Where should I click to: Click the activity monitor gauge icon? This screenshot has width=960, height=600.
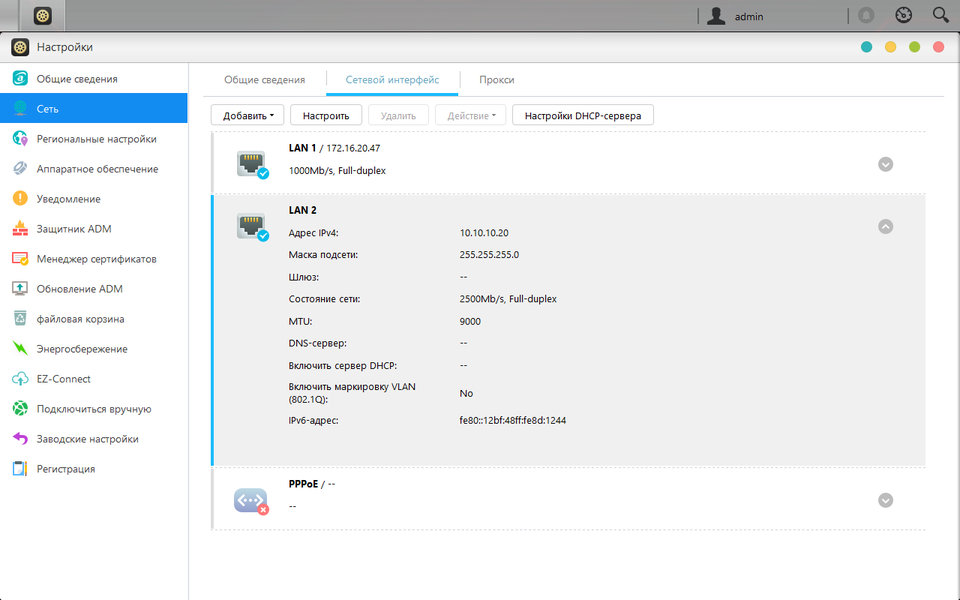pyautogui.click(x=904, y=15)
